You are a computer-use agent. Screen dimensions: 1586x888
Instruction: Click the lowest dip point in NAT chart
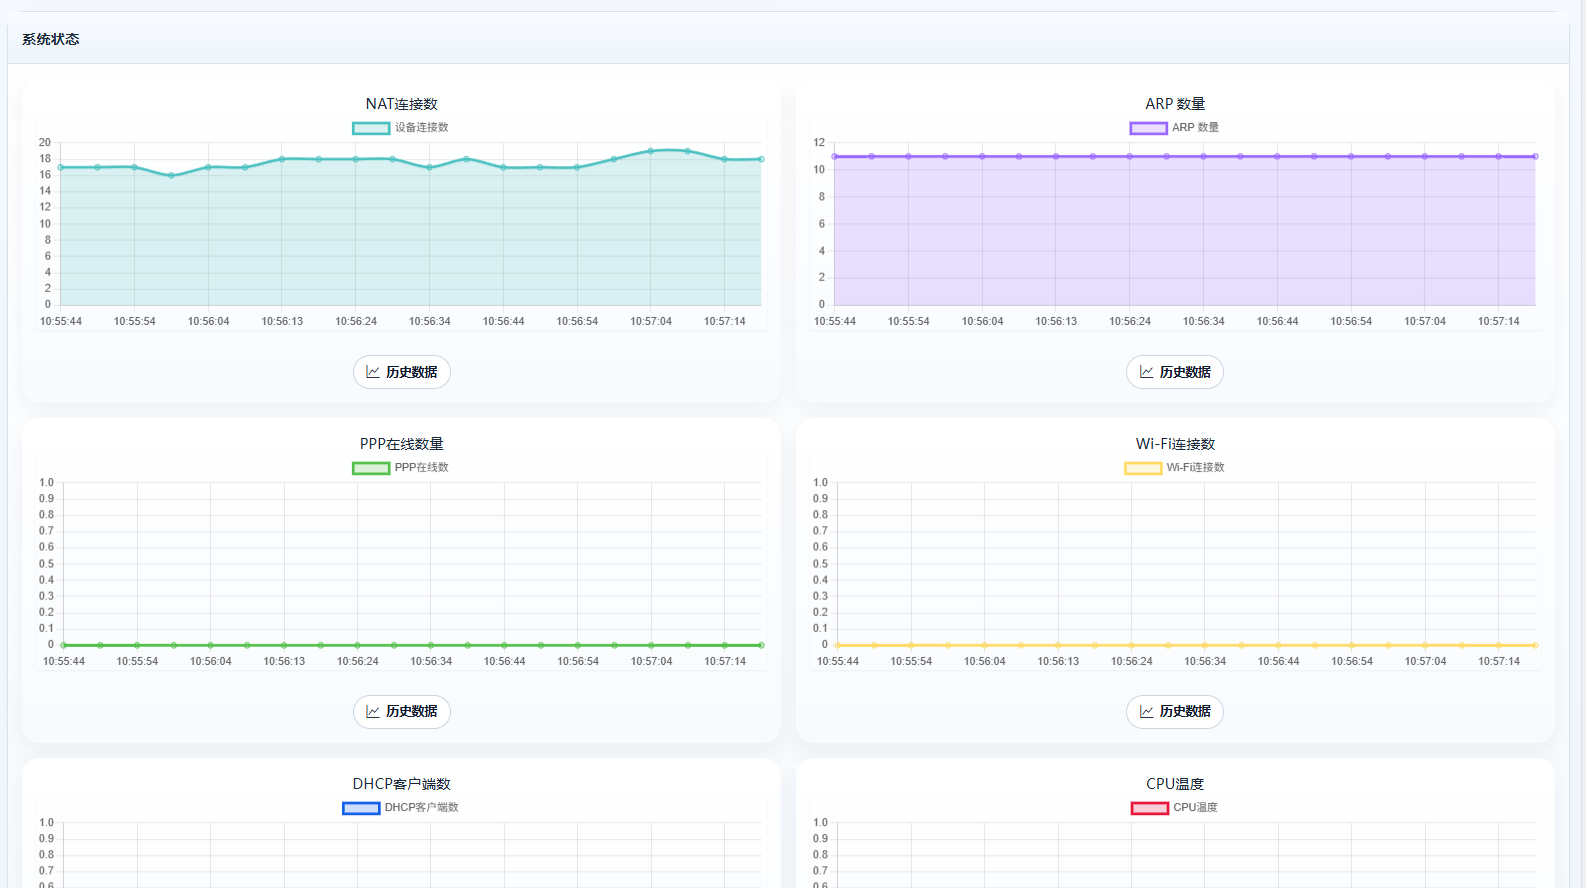[171, 175]
